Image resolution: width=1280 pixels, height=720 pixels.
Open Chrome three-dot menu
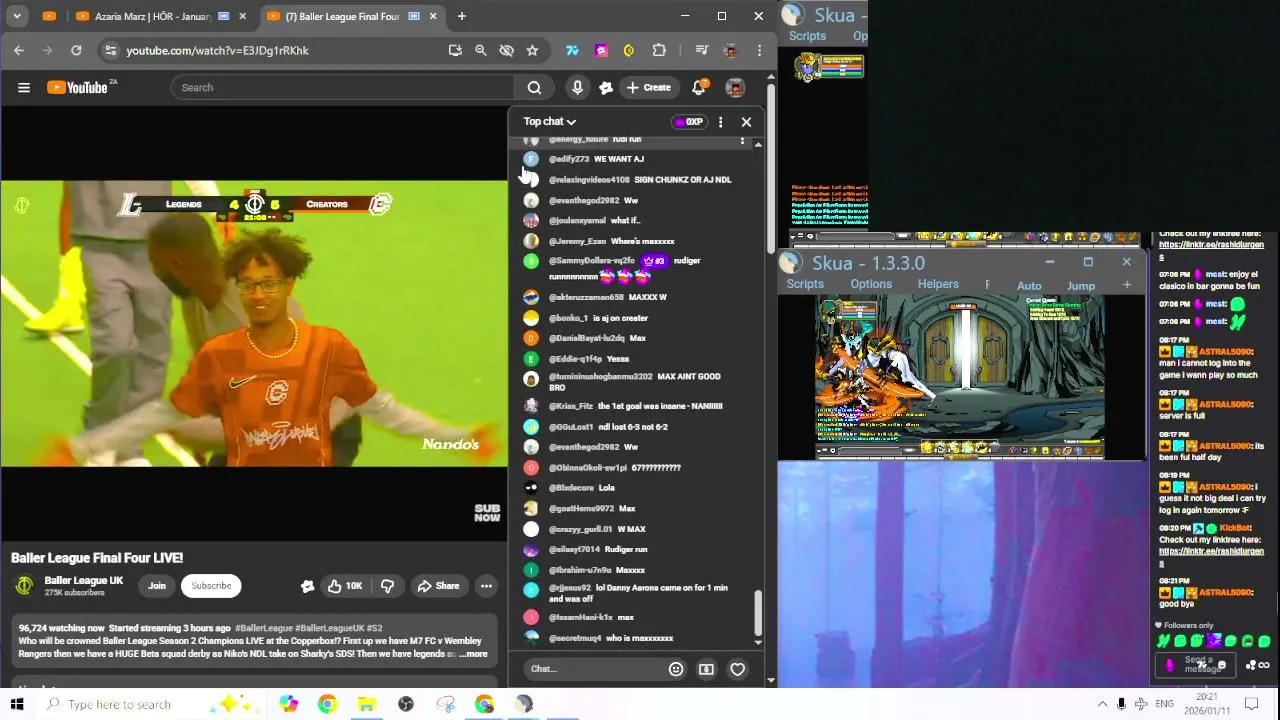click(760, 50)
